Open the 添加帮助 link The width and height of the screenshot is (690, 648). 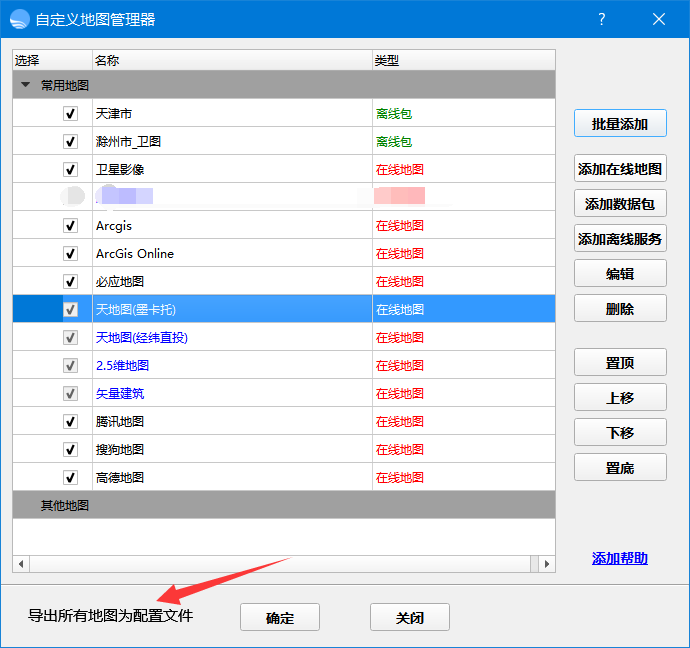[x=619, y=558]
